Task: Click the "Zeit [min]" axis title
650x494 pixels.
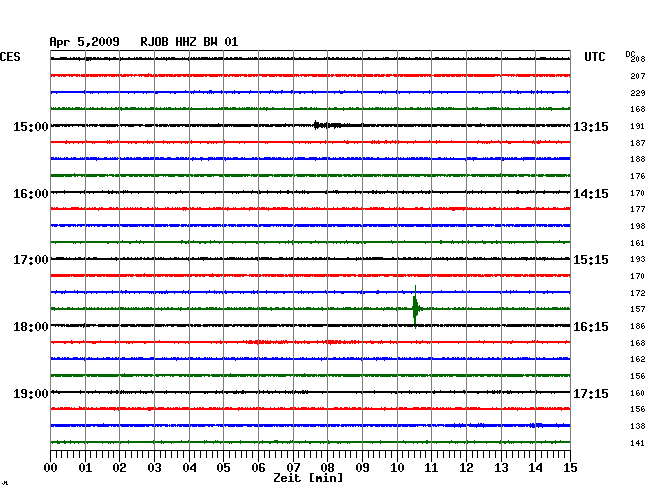Action: tap(308, 478)
